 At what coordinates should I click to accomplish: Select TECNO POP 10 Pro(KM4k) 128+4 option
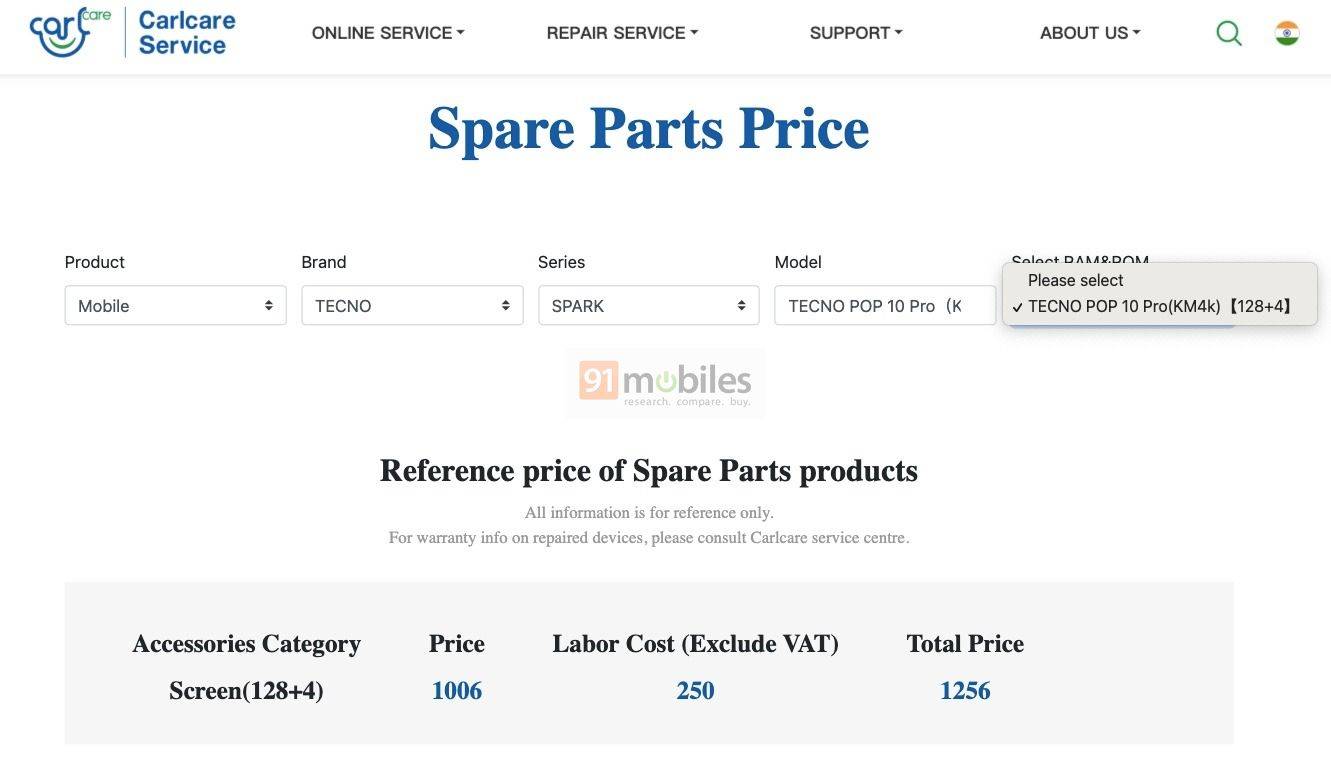(1160, 306)
